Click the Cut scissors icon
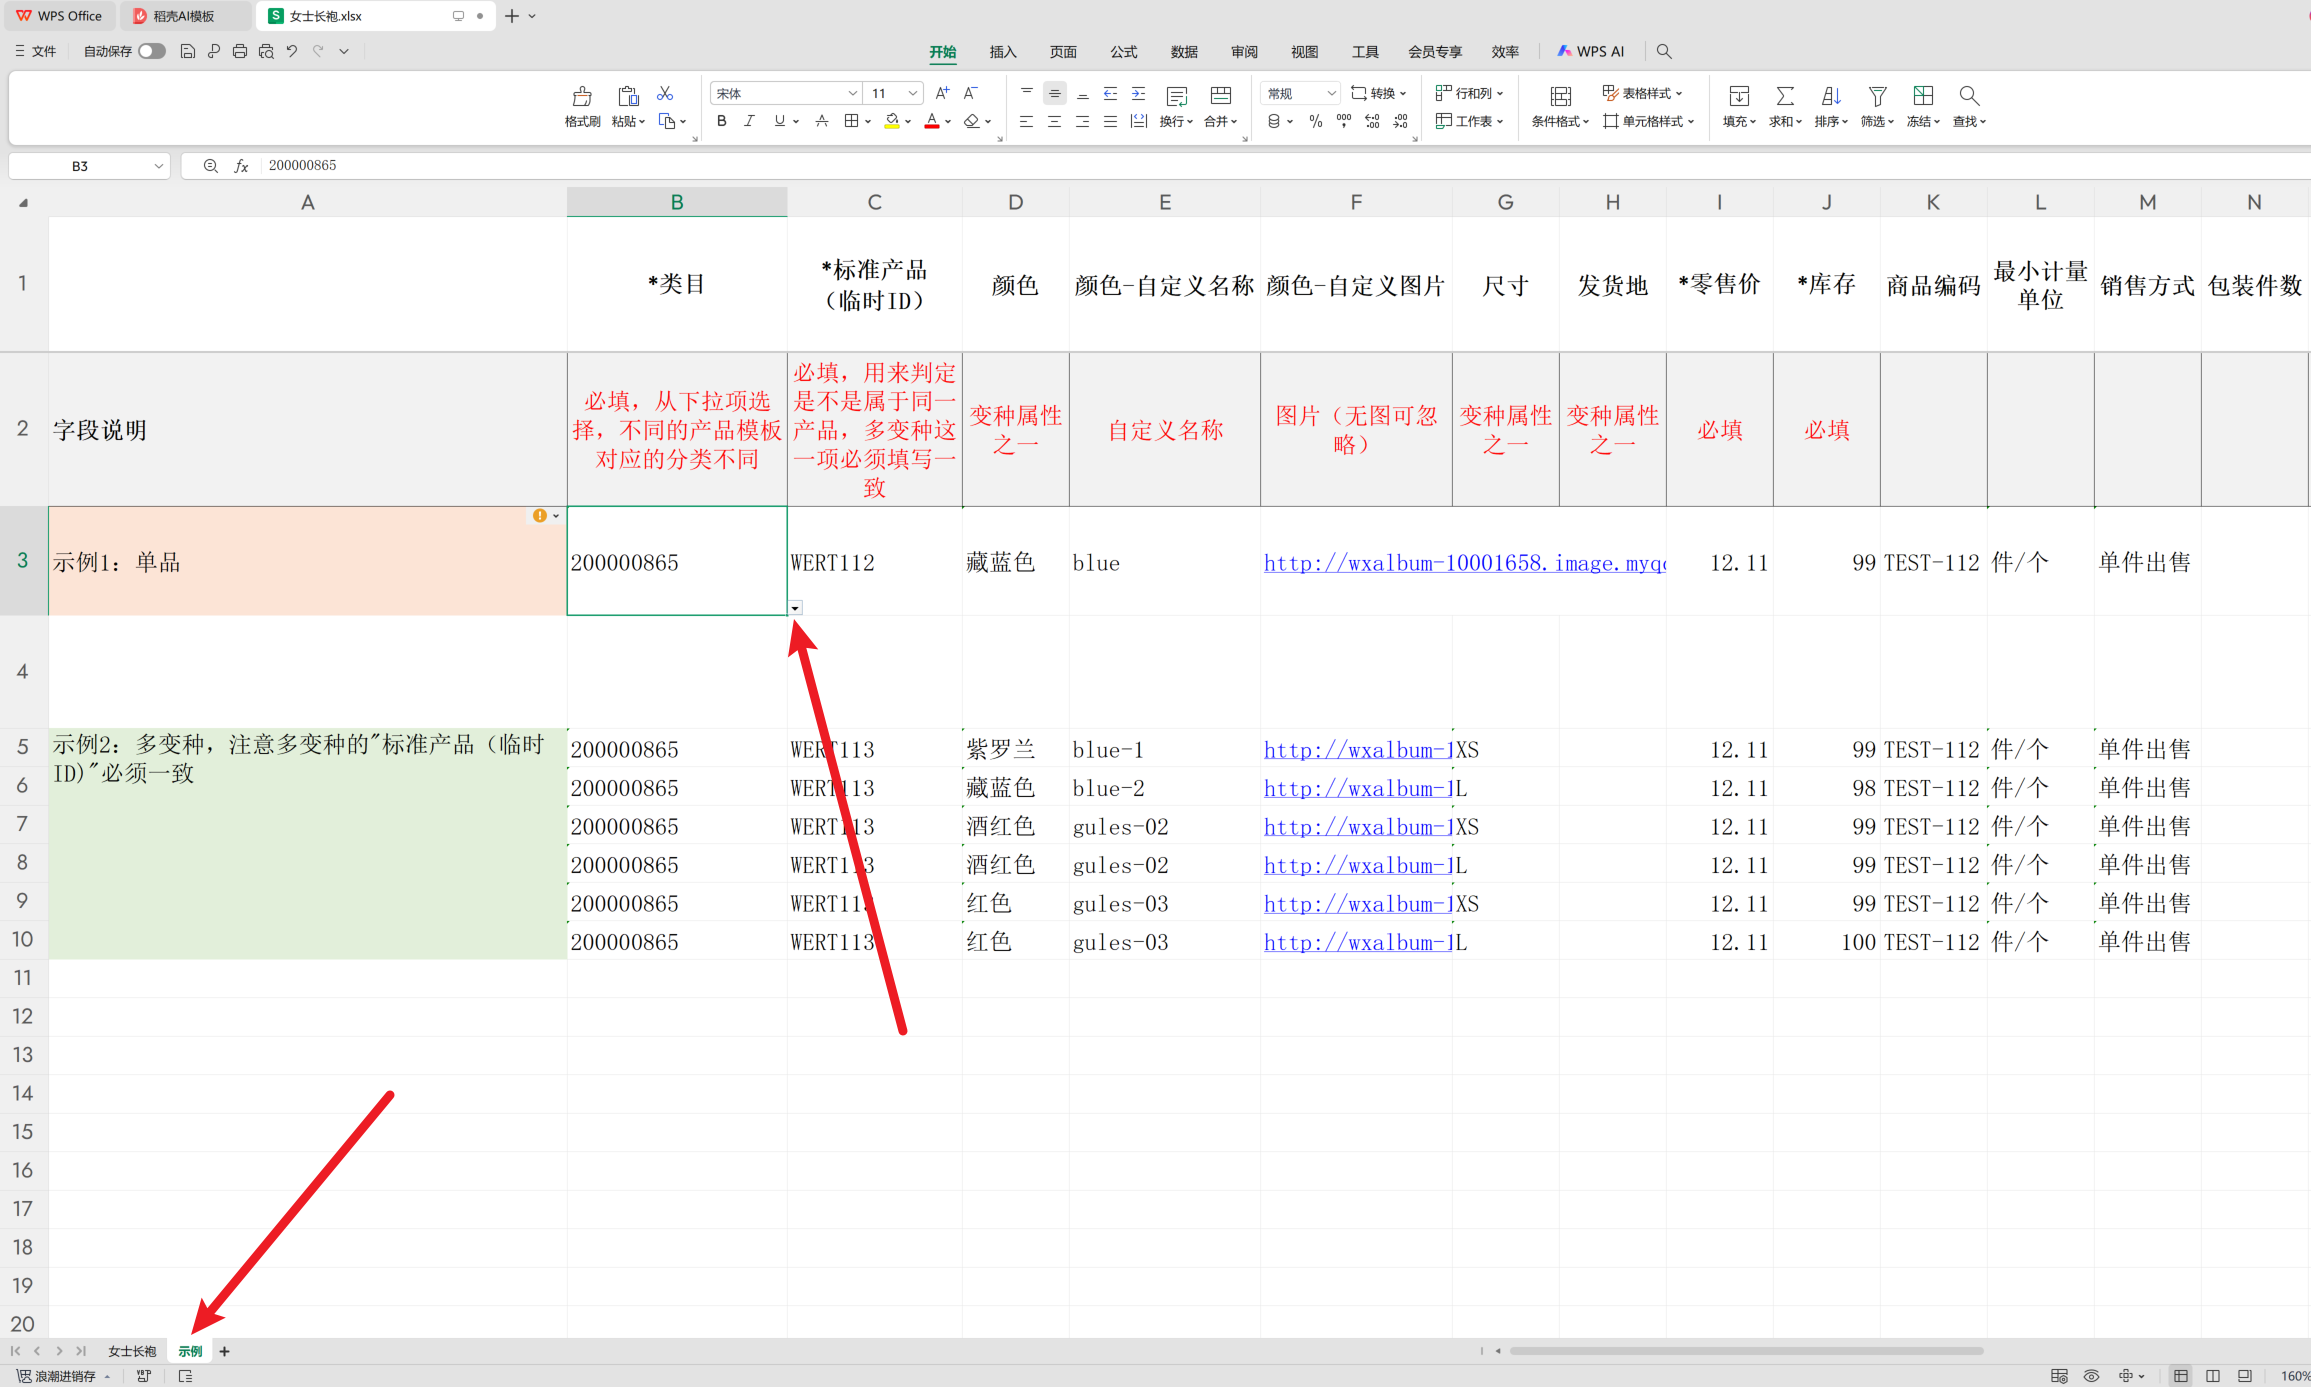 (x=665, y=94)
